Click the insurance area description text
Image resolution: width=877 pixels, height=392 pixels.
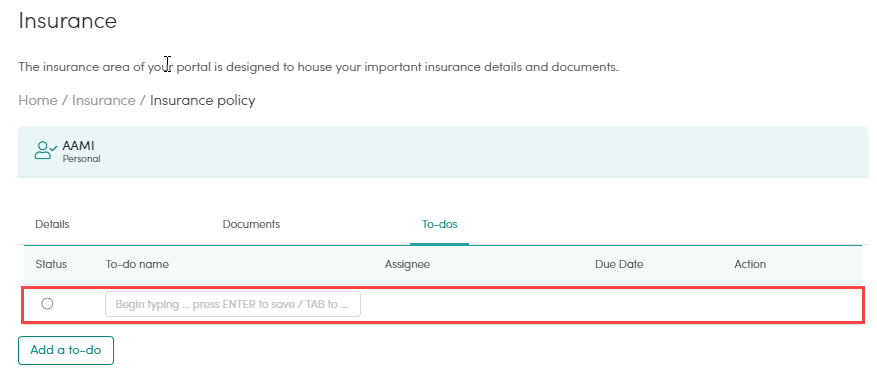(318, 67)
